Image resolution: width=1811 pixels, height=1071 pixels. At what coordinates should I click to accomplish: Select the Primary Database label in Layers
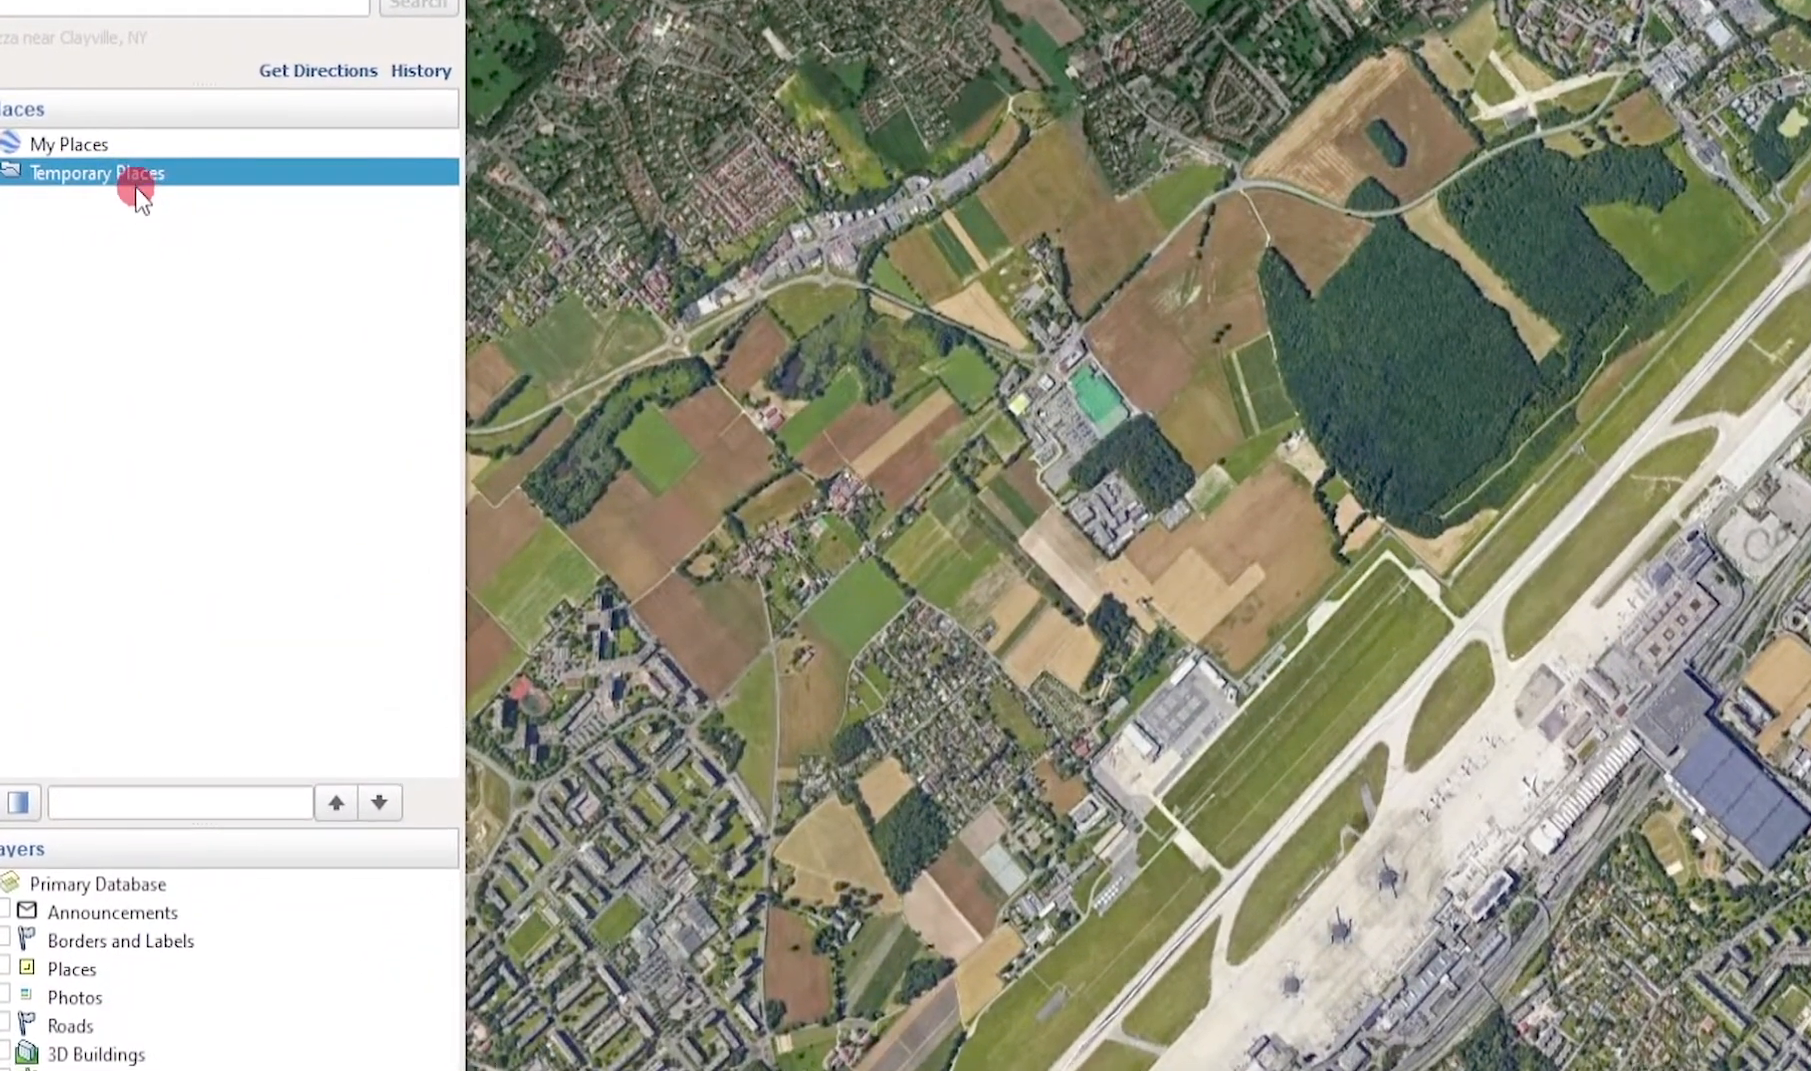[98, 884]
